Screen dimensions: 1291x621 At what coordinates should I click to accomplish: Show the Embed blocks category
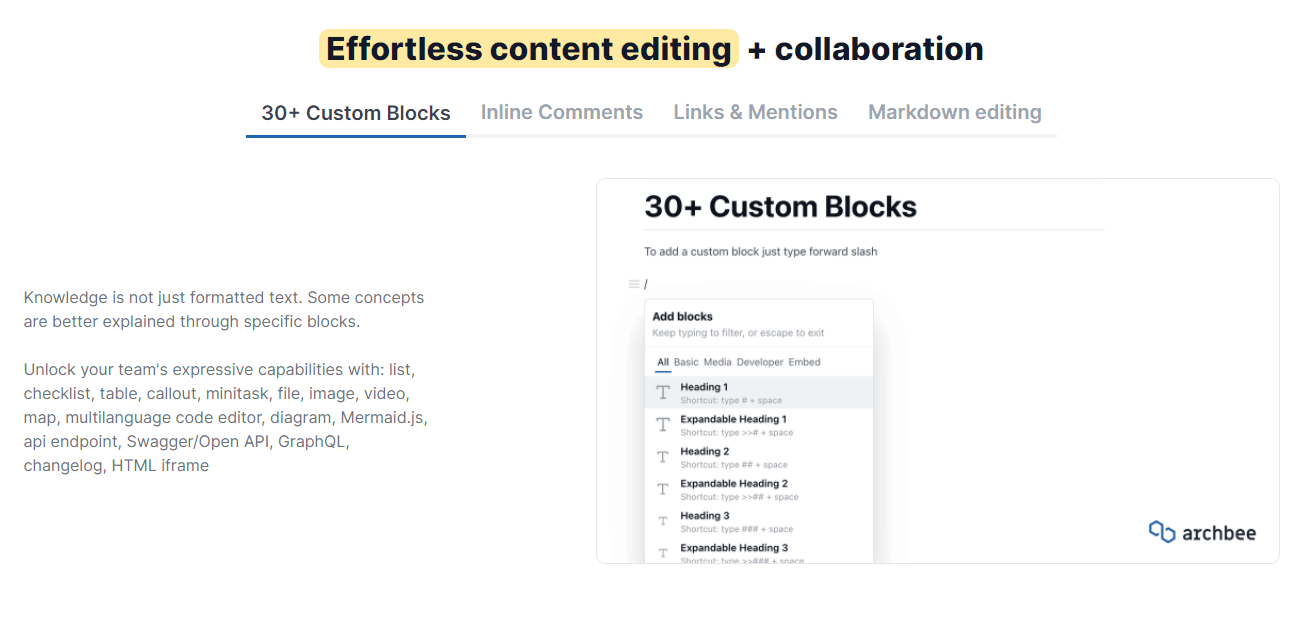point(804,362)
